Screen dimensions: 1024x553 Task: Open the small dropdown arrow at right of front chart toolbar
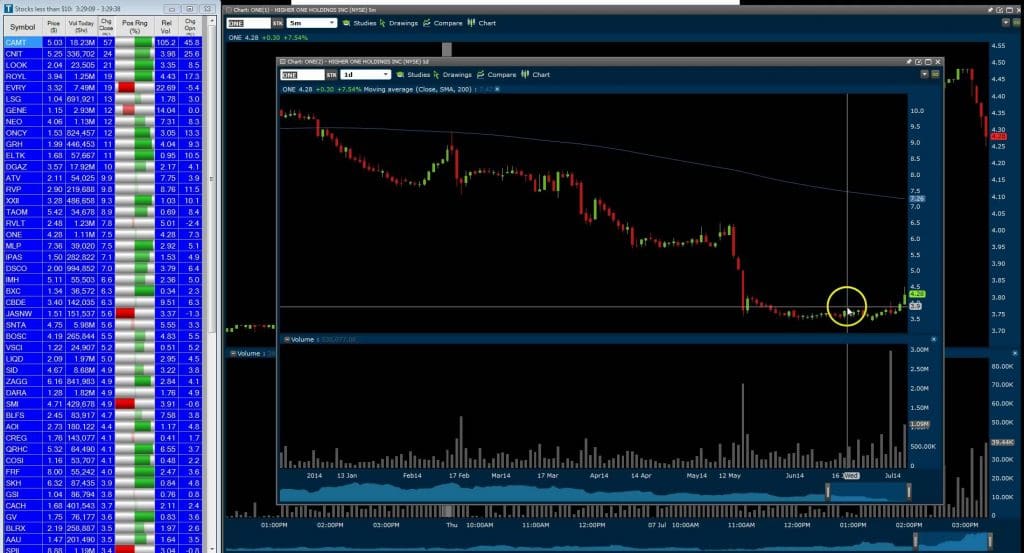point(924,74)
